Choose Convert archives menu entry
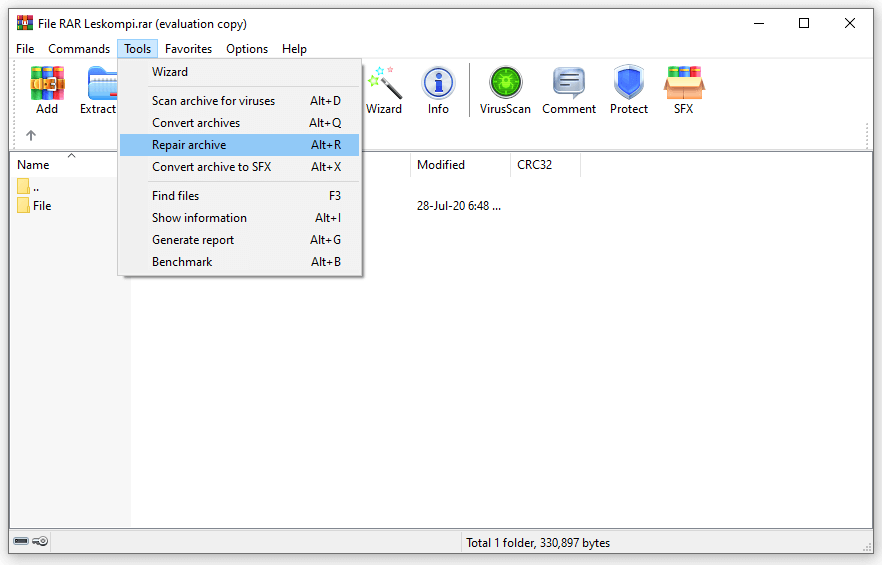 tap(240, 123)
